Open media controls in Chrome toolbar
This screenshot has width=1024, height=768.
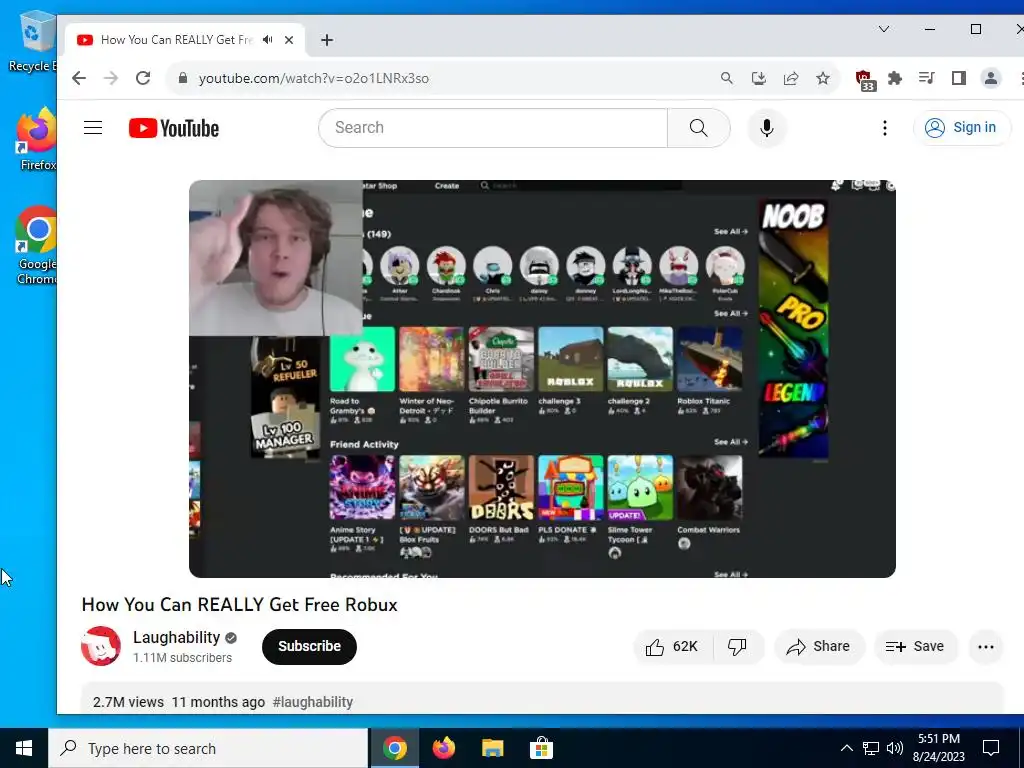click(x=927, y=78)
